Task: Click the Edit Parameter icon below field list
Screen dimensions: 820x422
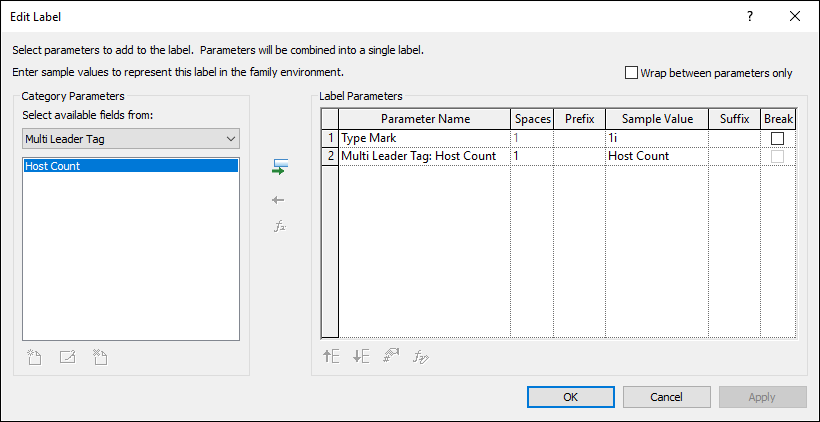Action: [x=67, y=355]
